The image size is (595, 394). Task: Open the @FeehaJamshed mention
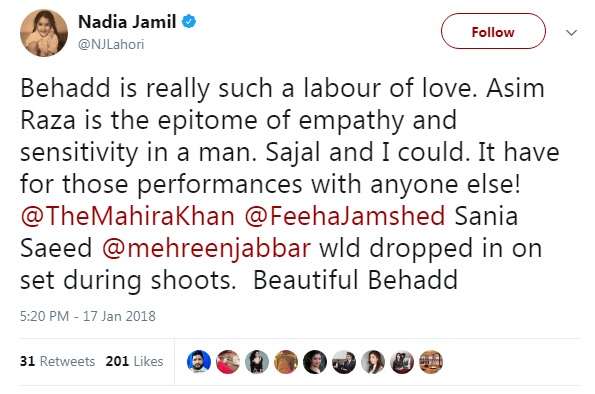pos(345,216)
